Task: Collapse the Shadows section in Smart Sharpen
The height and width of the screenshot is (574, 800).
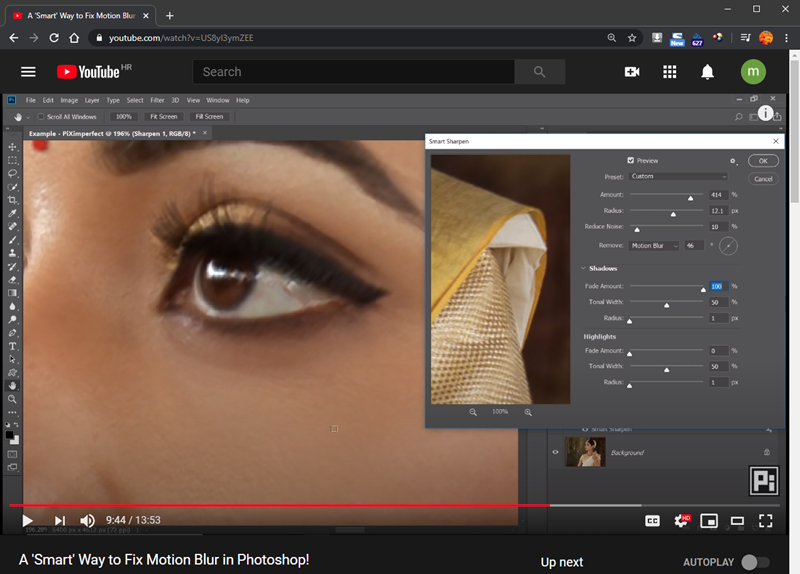Action: click(583, 268)
